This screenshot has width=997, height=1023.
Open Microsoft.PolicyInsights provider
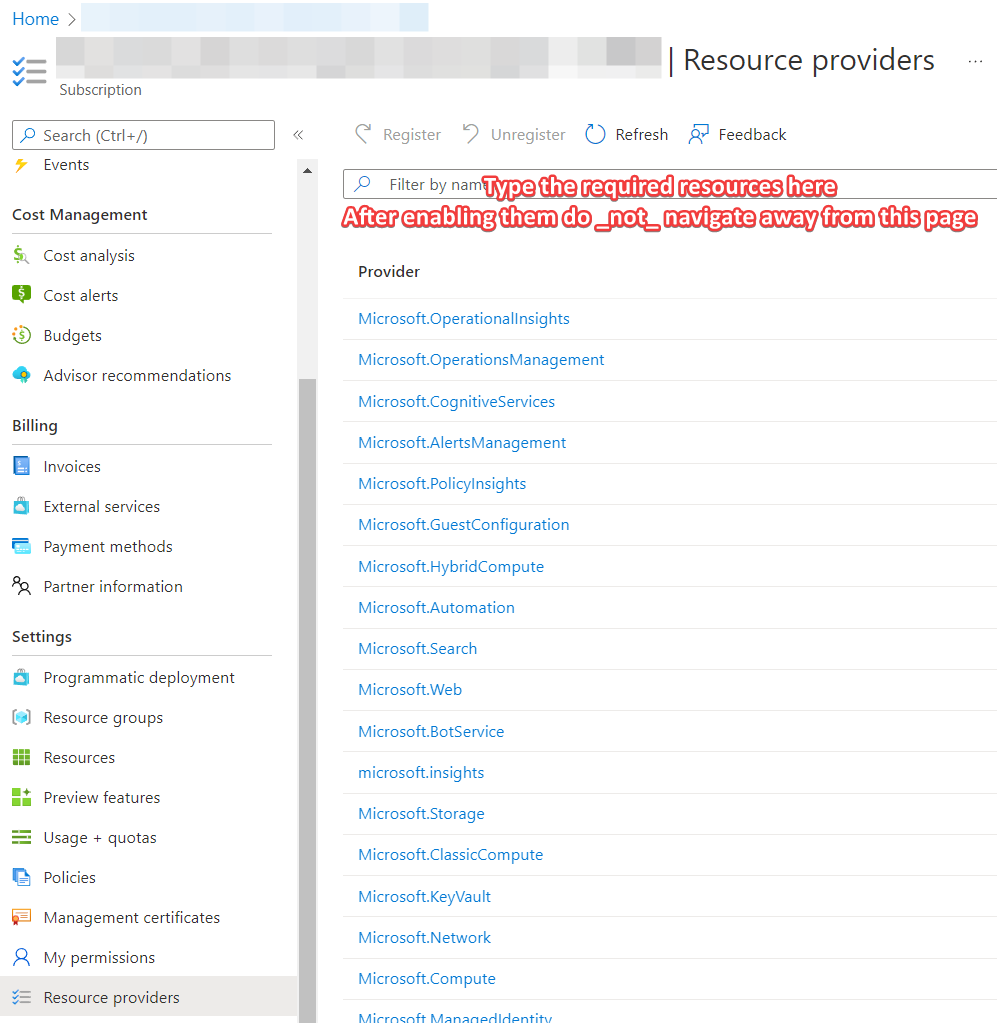coord(442,483)
